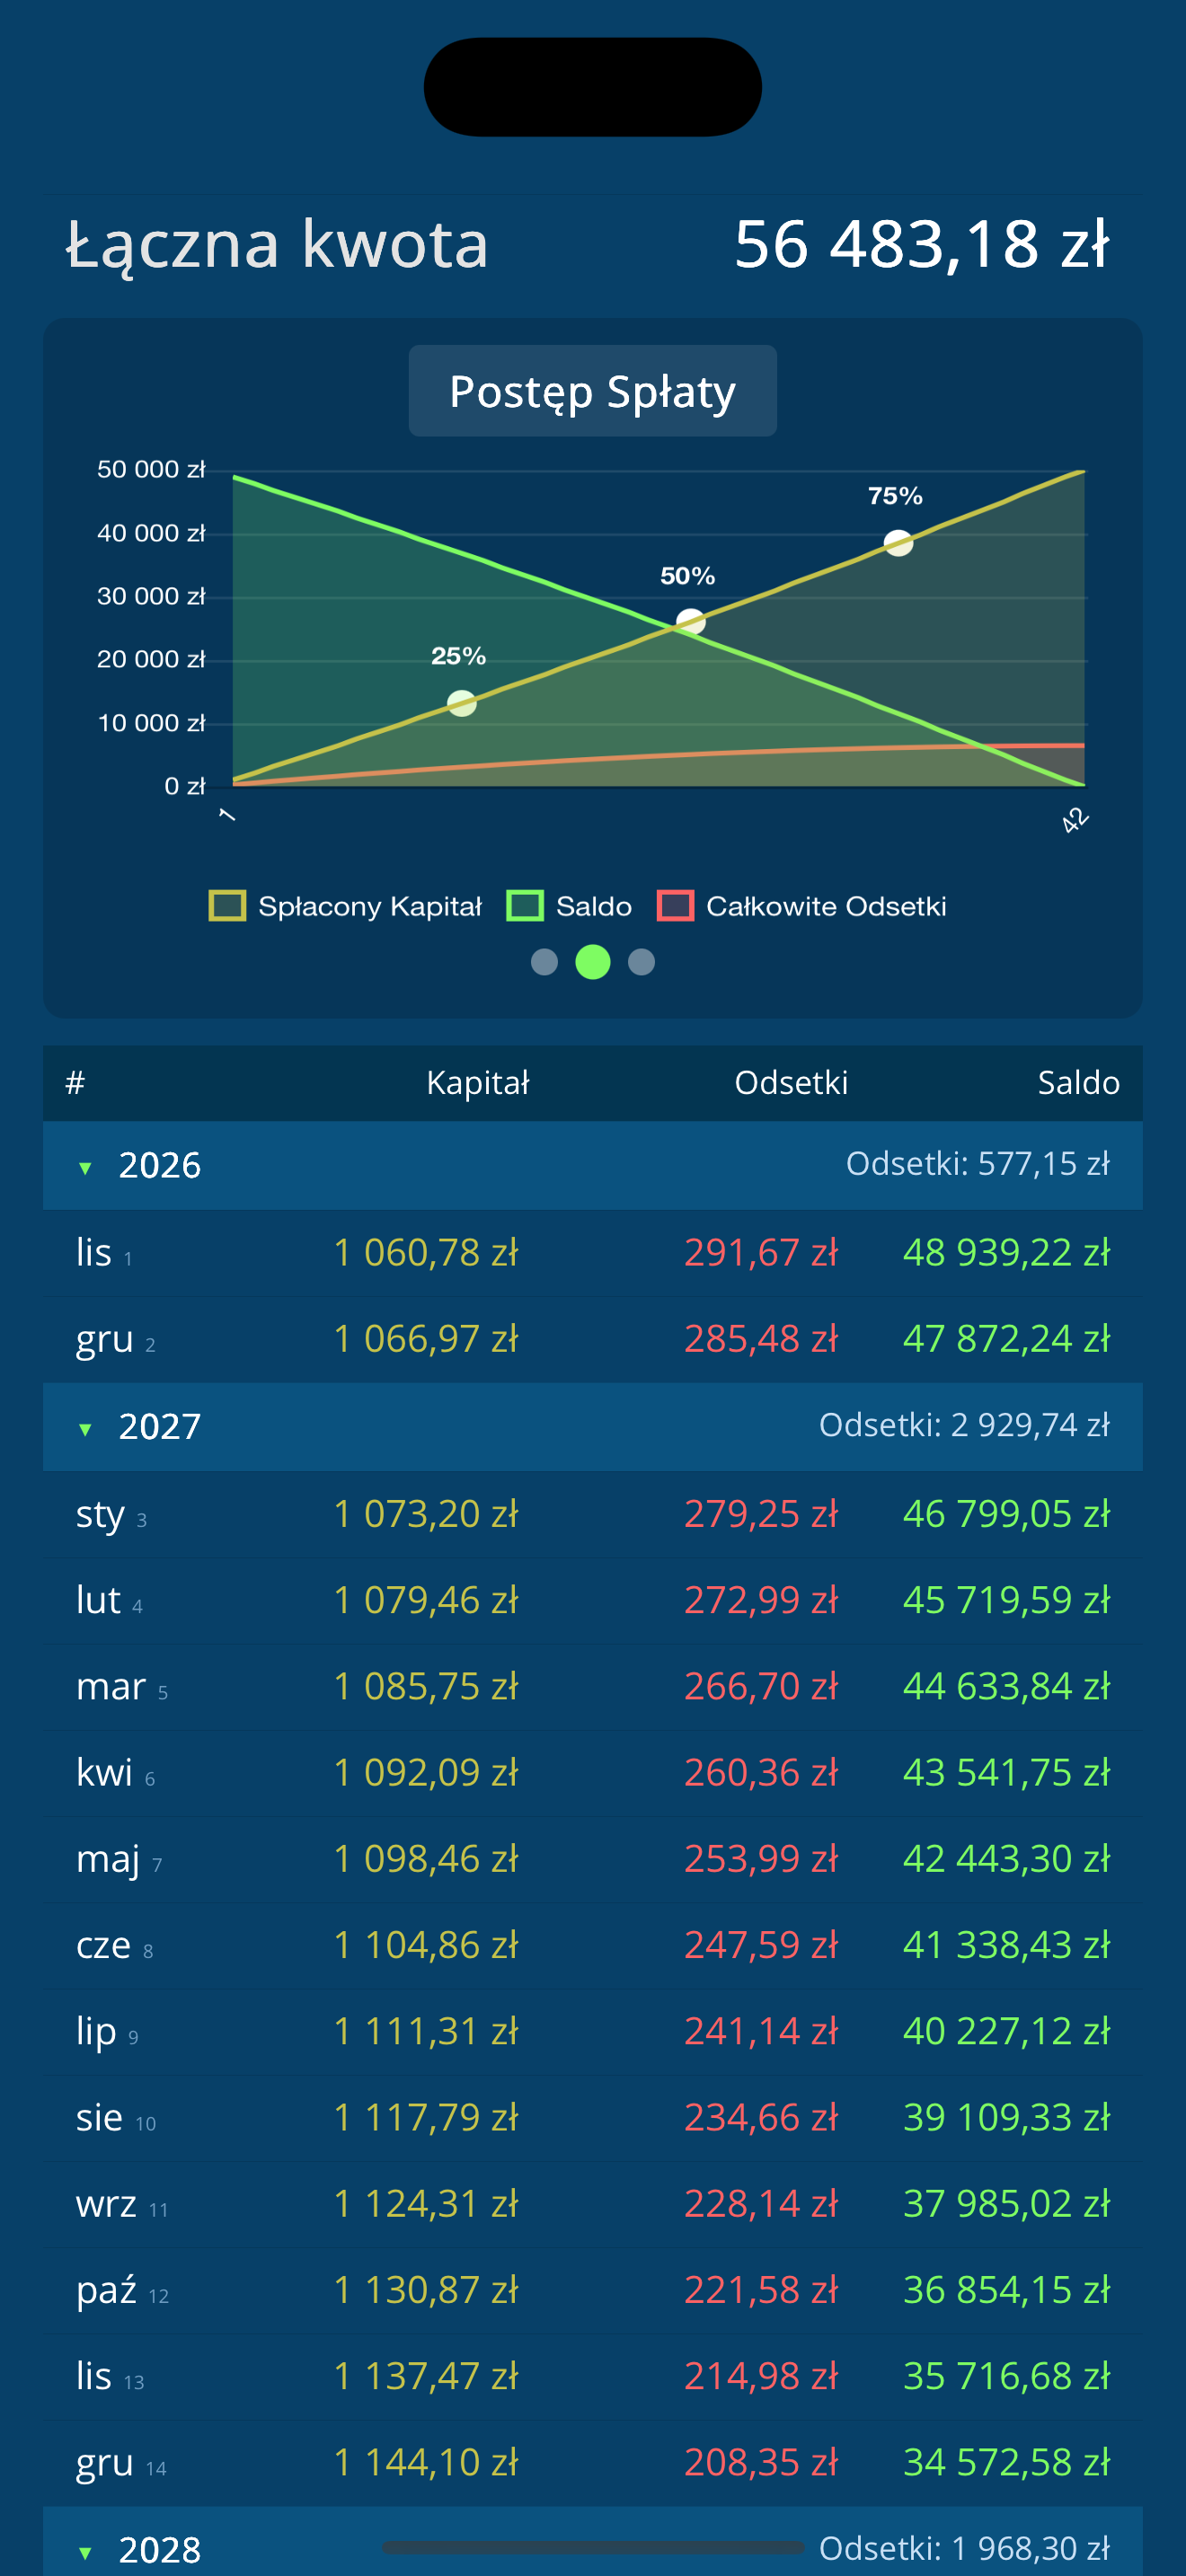Tap the 25% marker on chart

[461, 704]
